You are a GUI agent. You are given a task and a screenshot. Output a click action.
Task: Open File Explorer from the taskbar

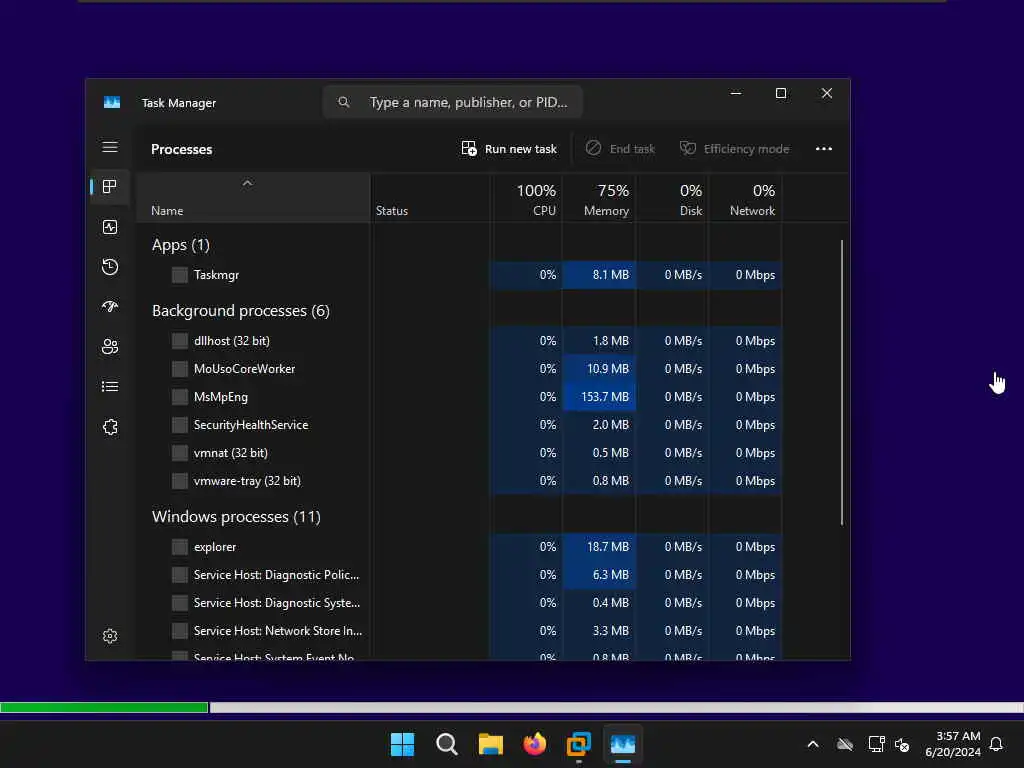[490, 744]
